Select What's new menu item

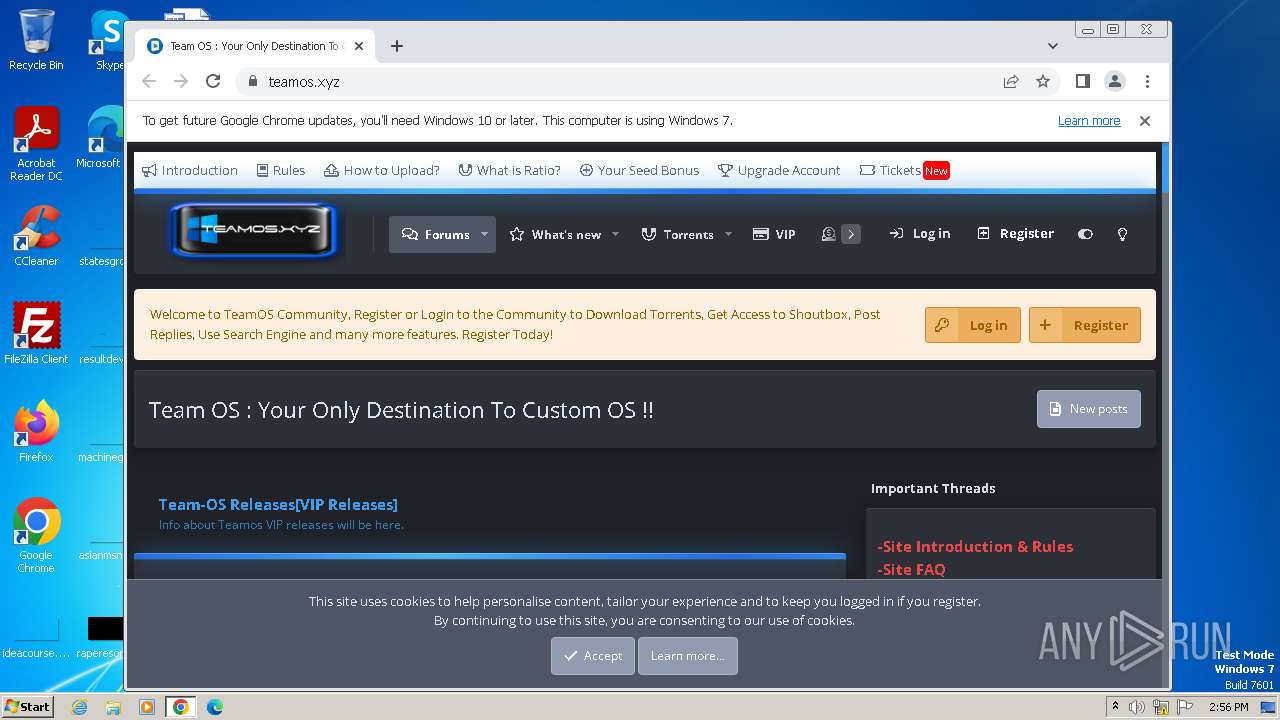tap(555, 234)
